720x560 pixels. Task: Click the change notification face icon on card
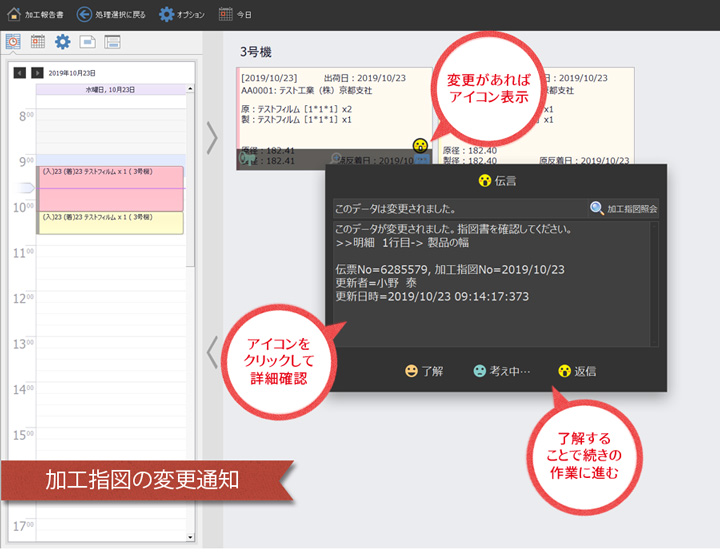(420, 146)
